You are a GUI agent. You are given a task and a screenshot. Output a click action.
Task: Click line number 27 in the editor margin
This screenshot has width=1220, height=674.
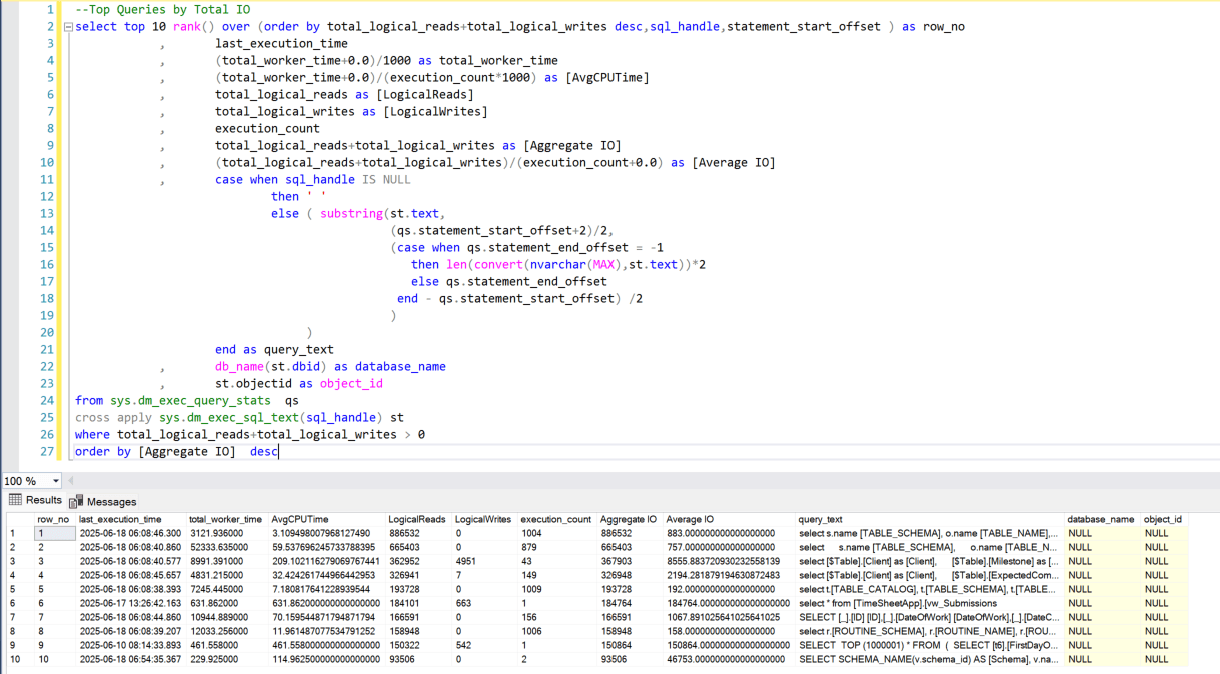pyautogui.click(x=47, y=451)
